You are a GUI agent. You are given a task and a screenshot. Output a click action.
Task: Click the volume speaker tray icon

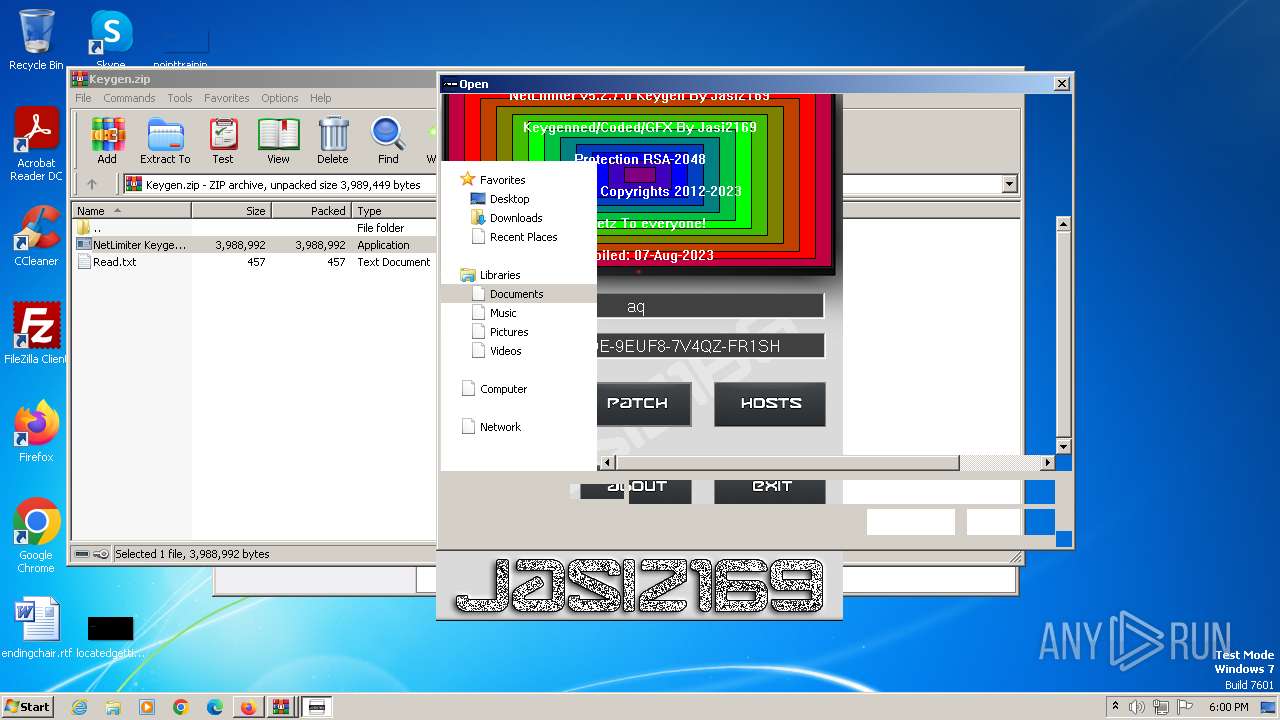click(1136, 707)
